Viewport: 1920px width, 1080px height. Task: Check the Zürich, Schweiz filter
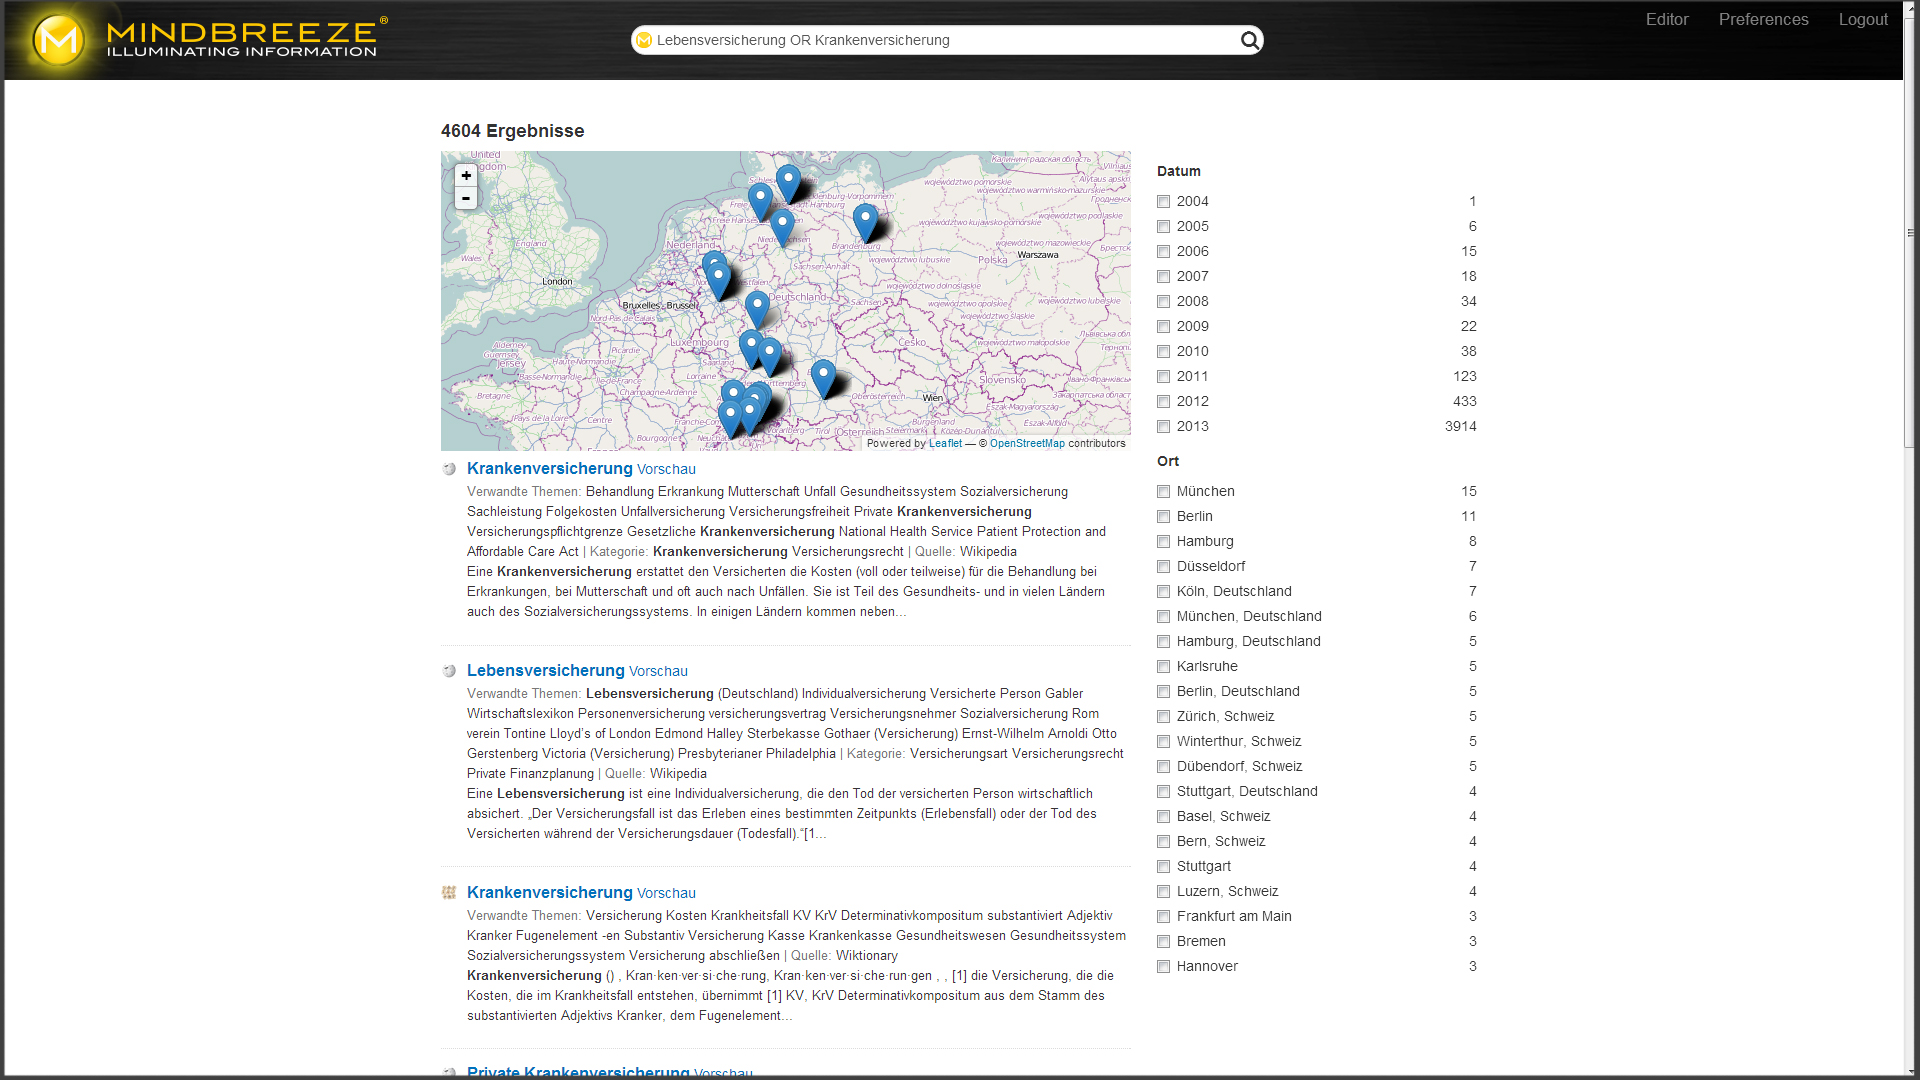tap(1163, 717)
